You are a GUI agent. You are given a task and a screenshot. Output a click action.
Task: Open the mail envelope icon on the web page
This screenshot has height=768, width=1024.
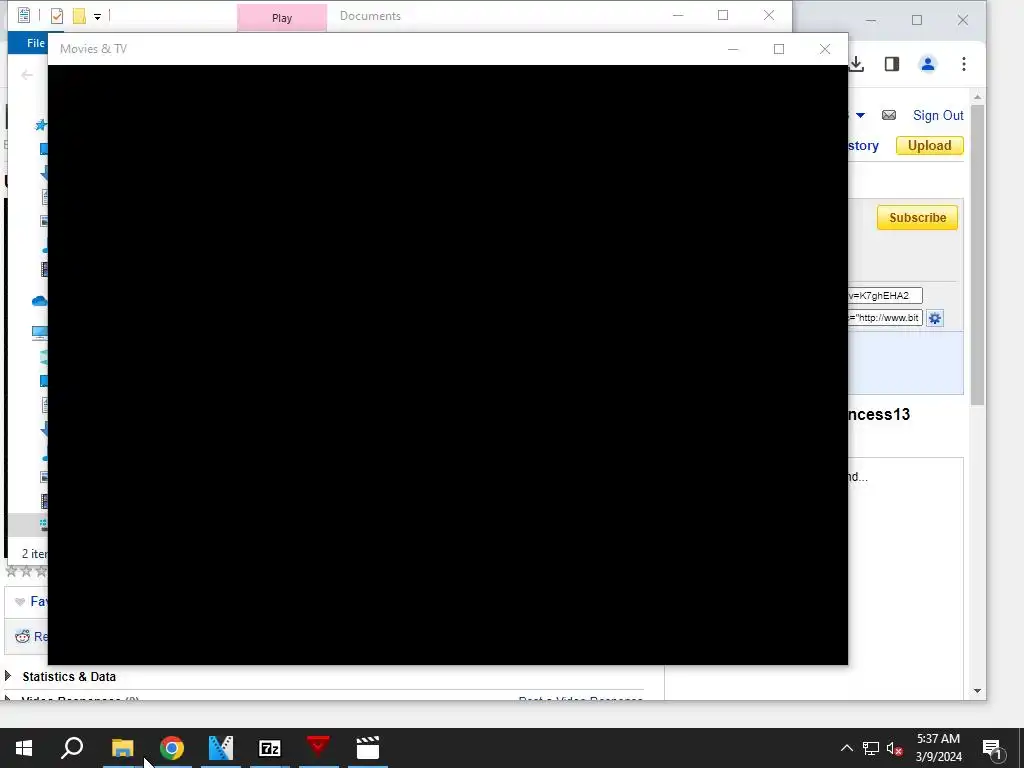click(x=889, y=115)
